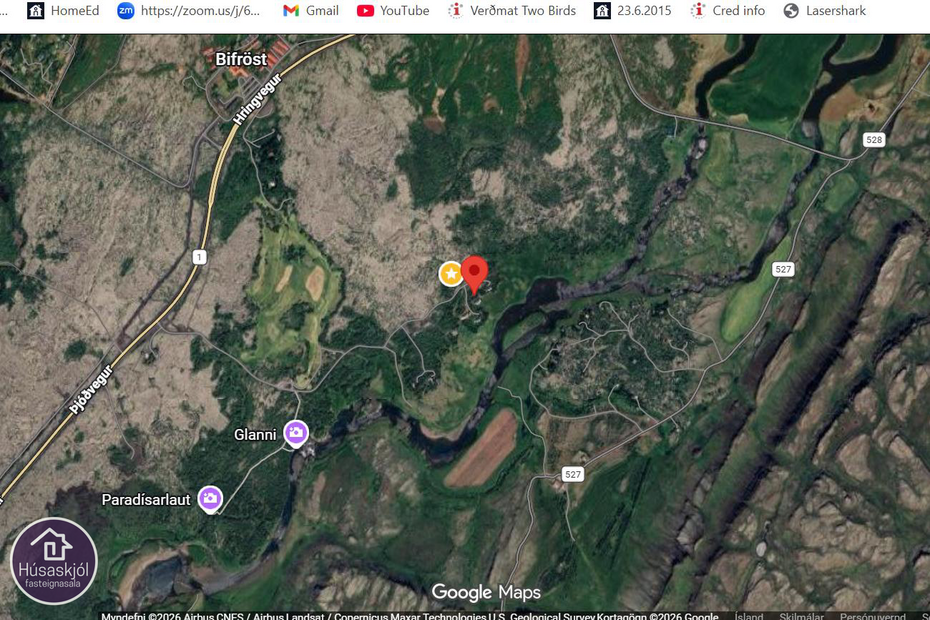Open the Gmail bookmark
The width and height of the screenshot is (930, 620).
pyautogui.click(x=310, y=11)
